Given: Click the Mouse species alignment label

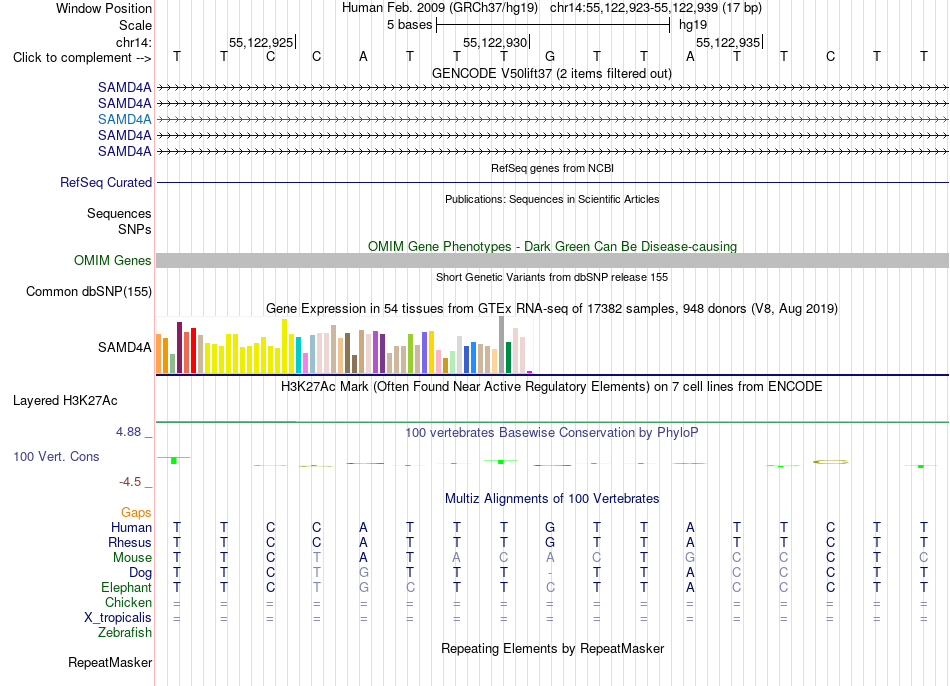Looking at the screenshot, I should coord(132,558).
